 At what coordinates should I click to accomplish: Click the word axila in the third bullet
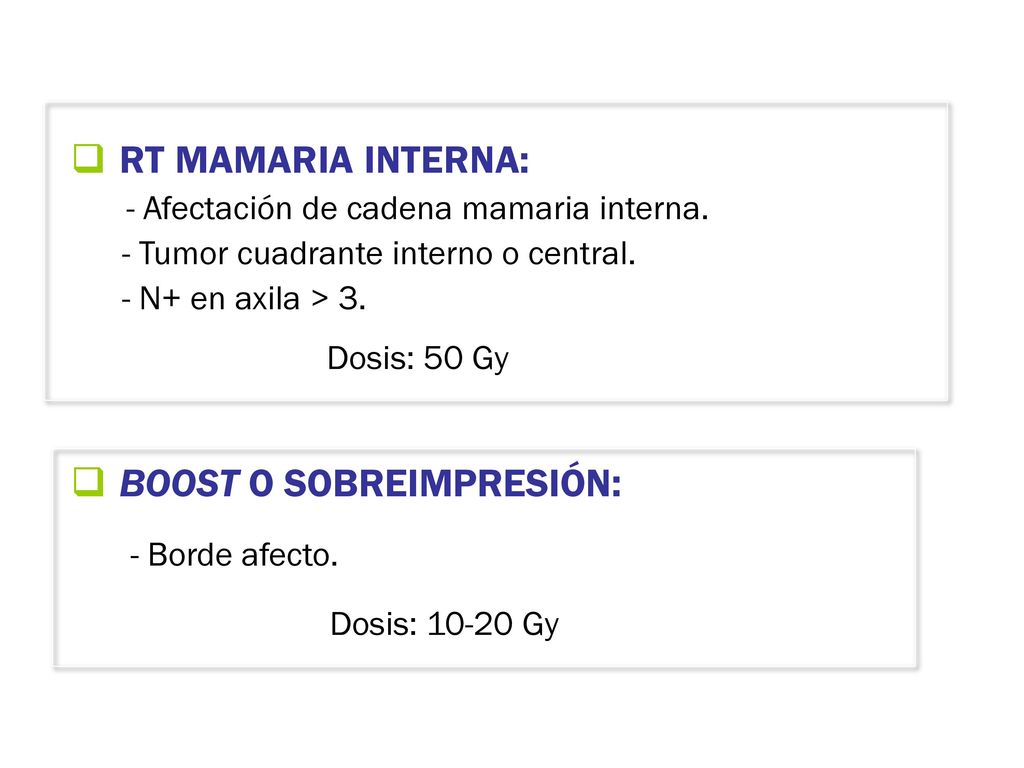[x=267, y=299]
